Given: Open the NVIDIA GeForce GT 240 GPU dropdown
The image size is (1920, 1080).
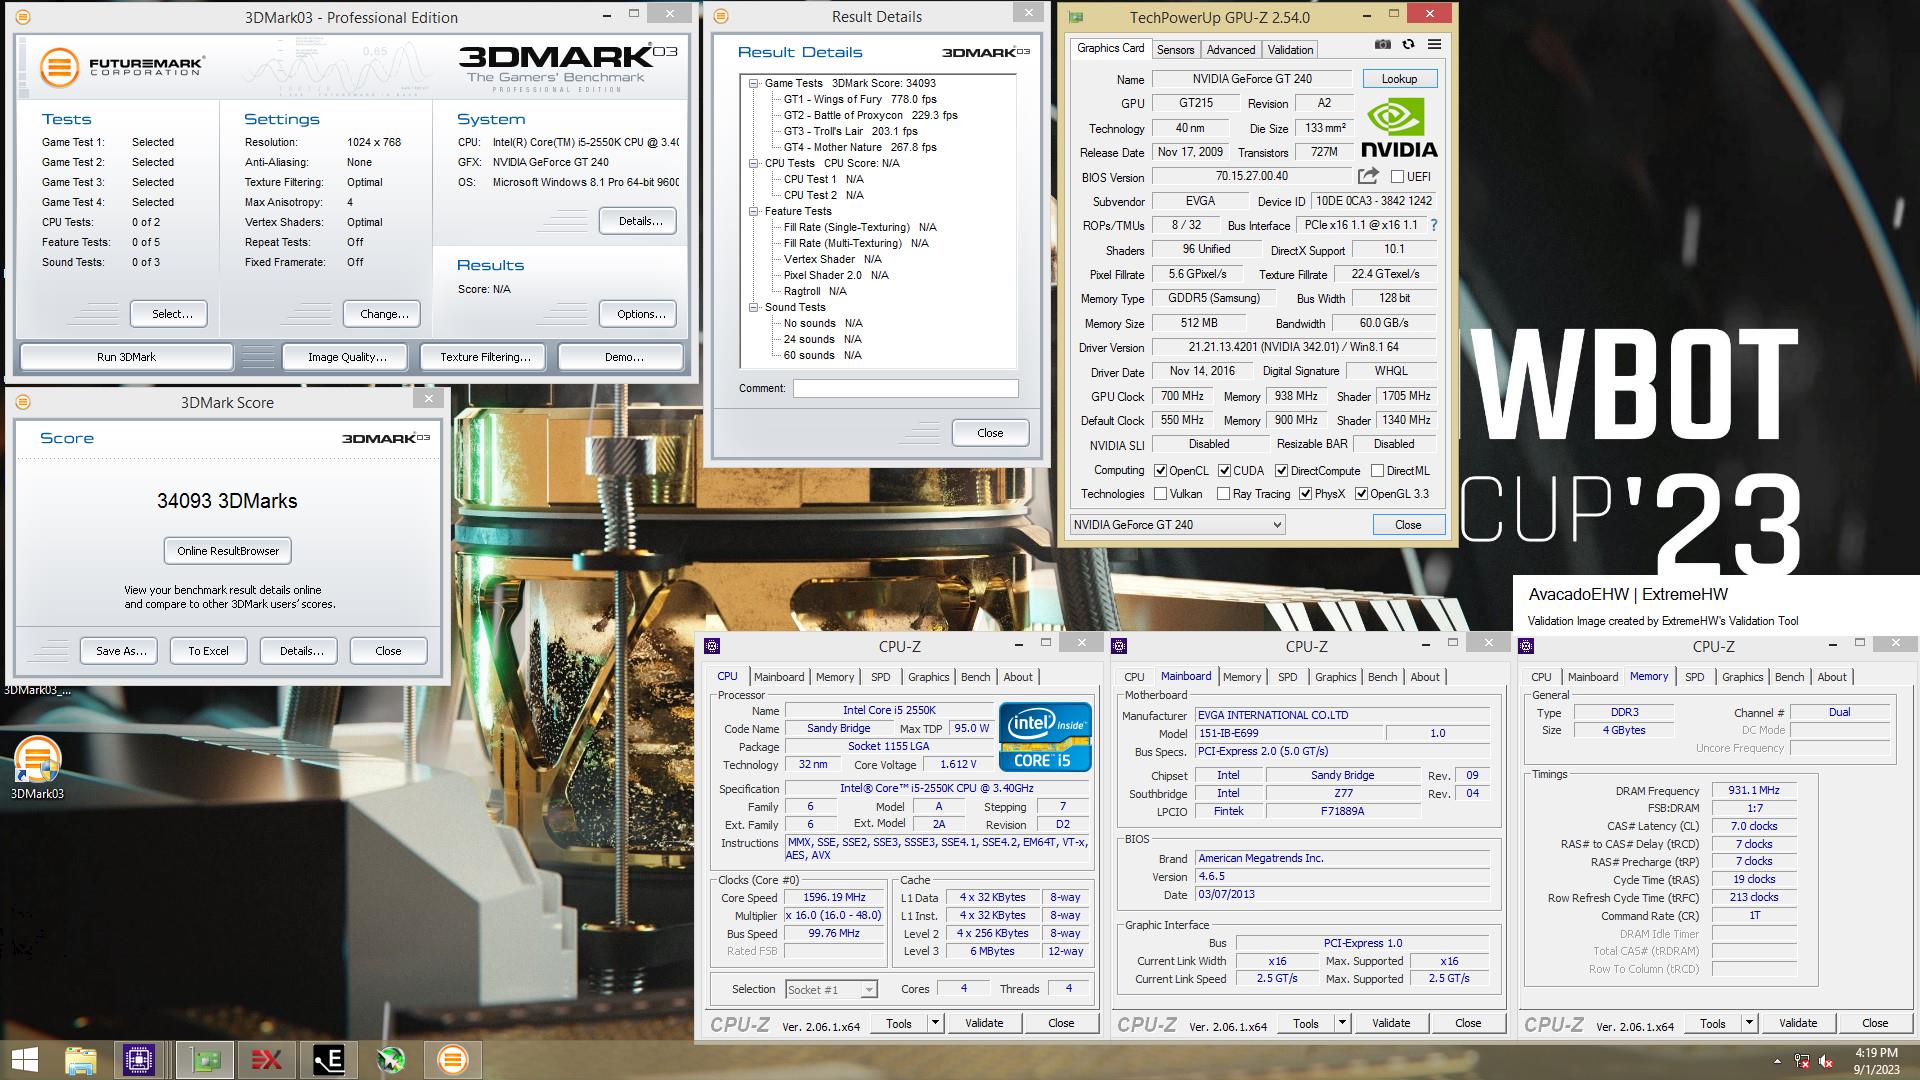Looking at the screenshot, I should point(1177,524).
